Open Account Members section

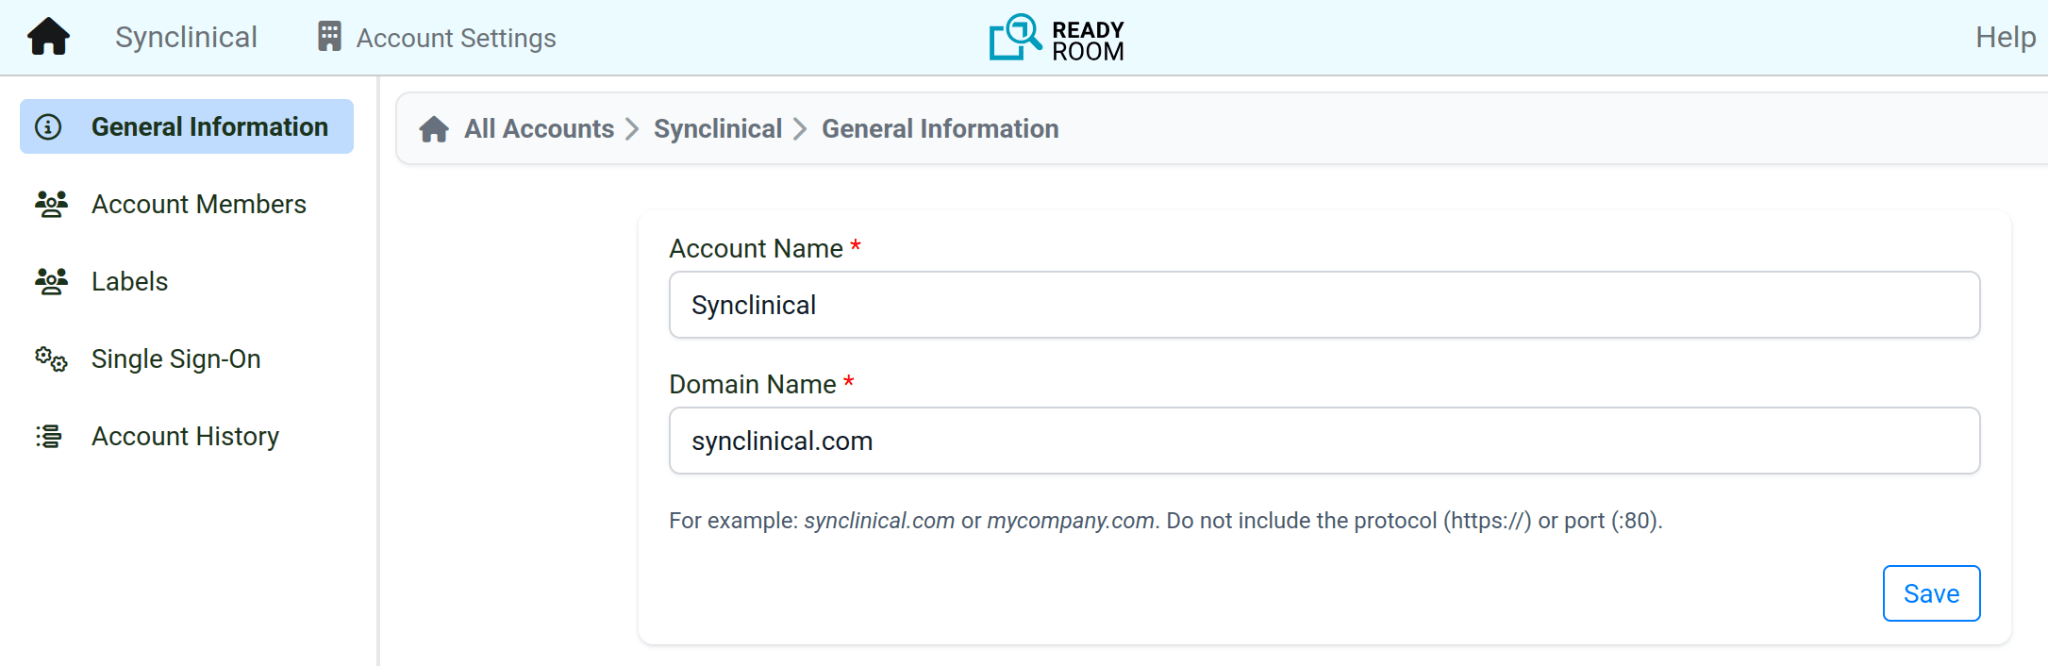click(198, 204)
